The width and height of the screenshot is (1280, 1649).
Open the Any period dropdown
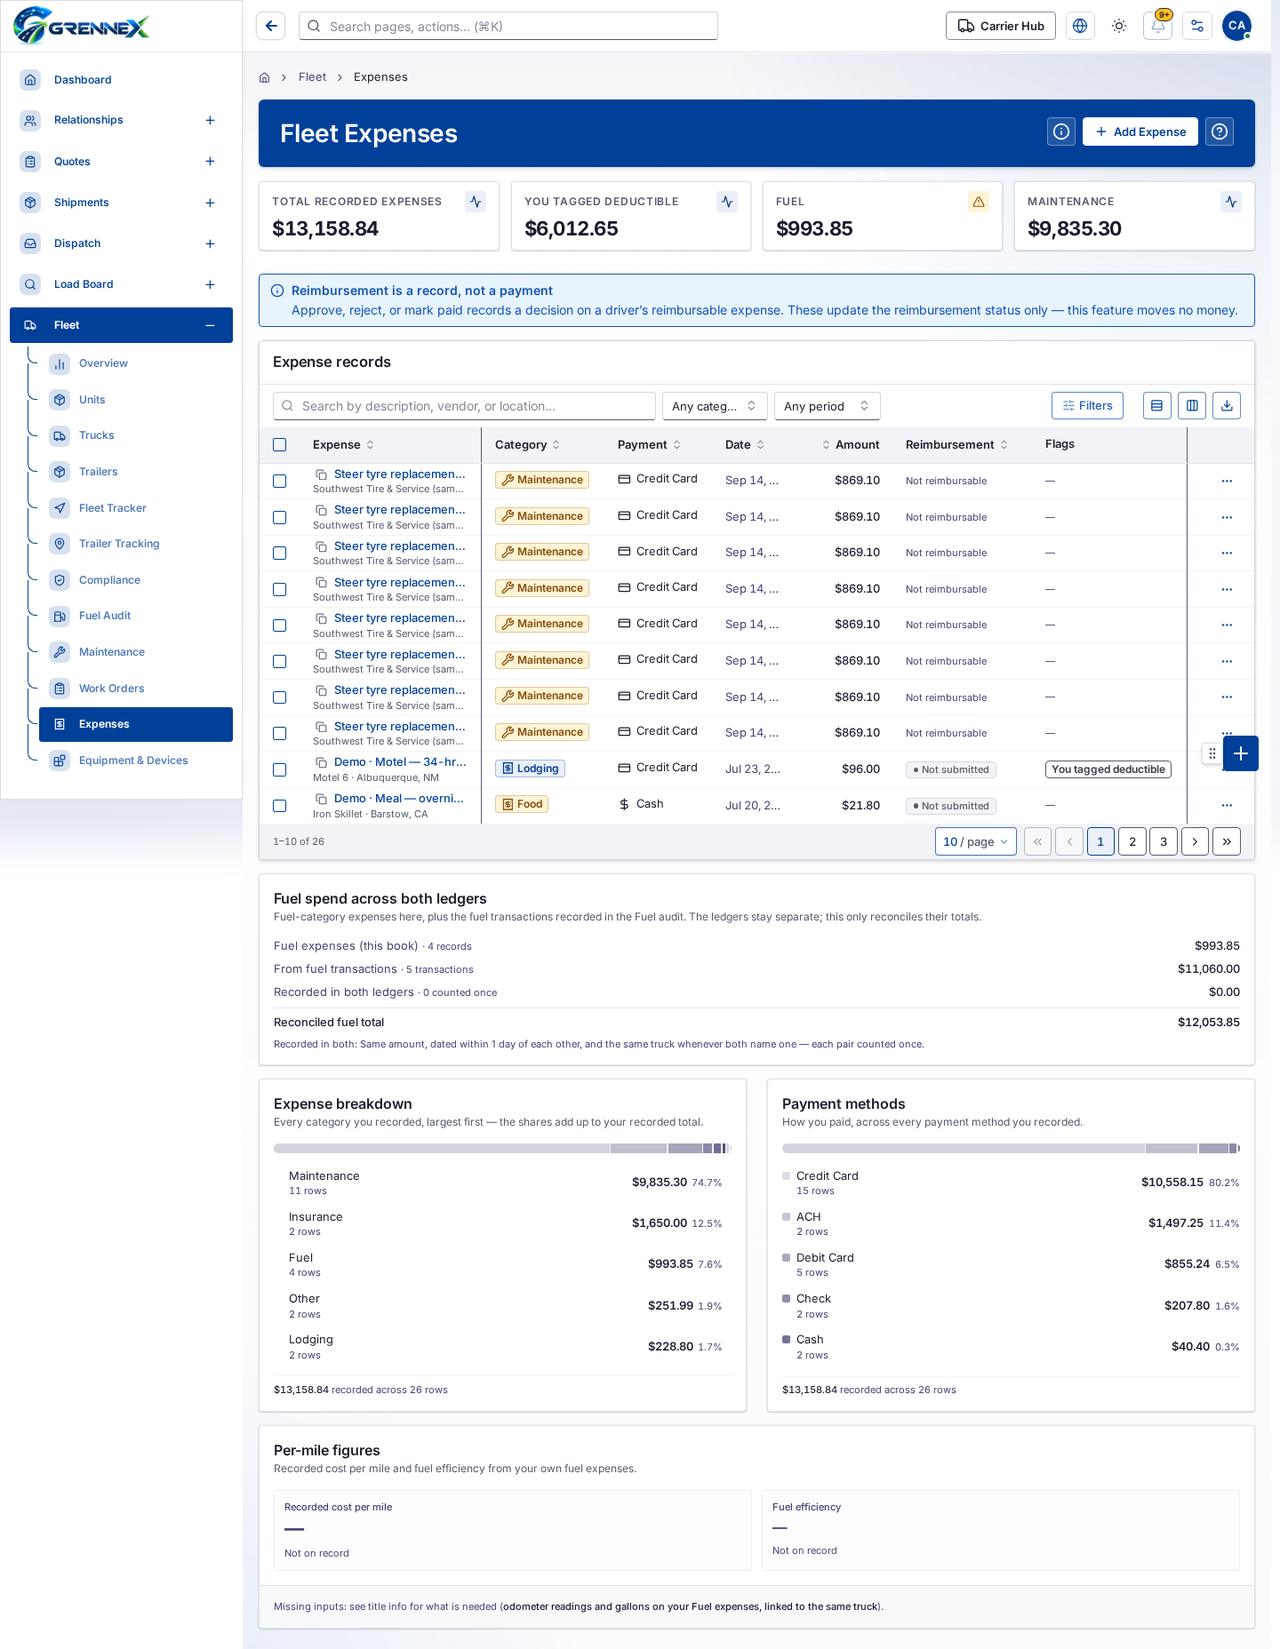point(827,406)
